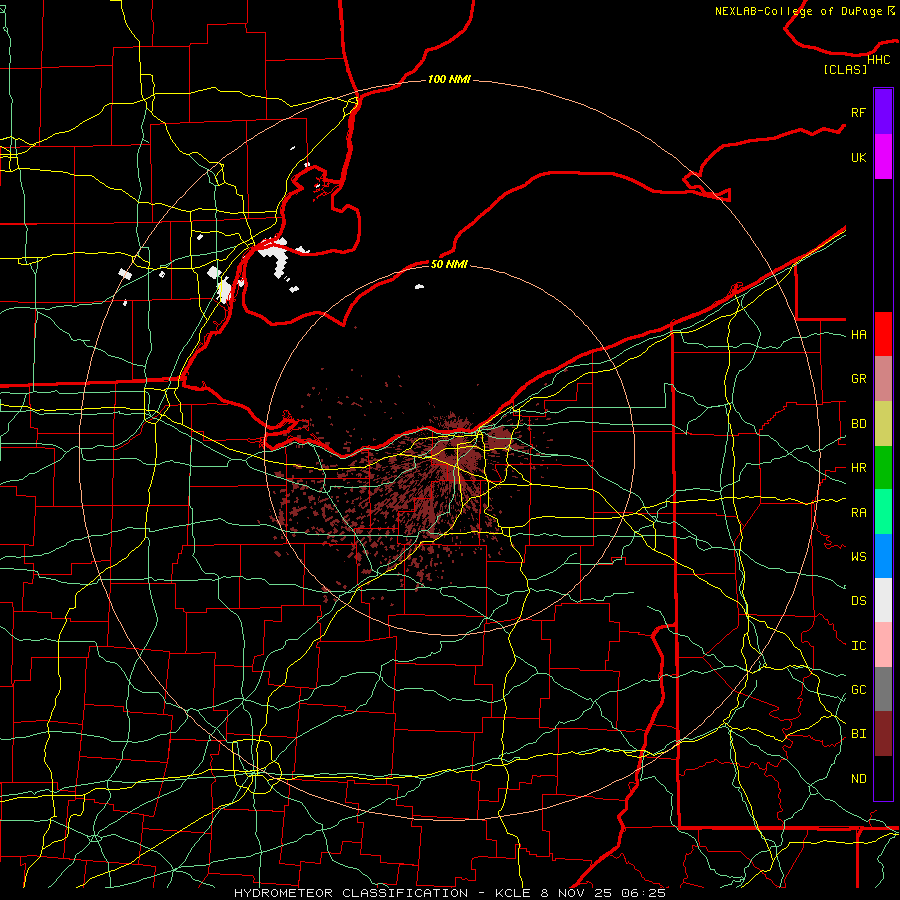Select the BD yellow legend swatch

[883, 423]
